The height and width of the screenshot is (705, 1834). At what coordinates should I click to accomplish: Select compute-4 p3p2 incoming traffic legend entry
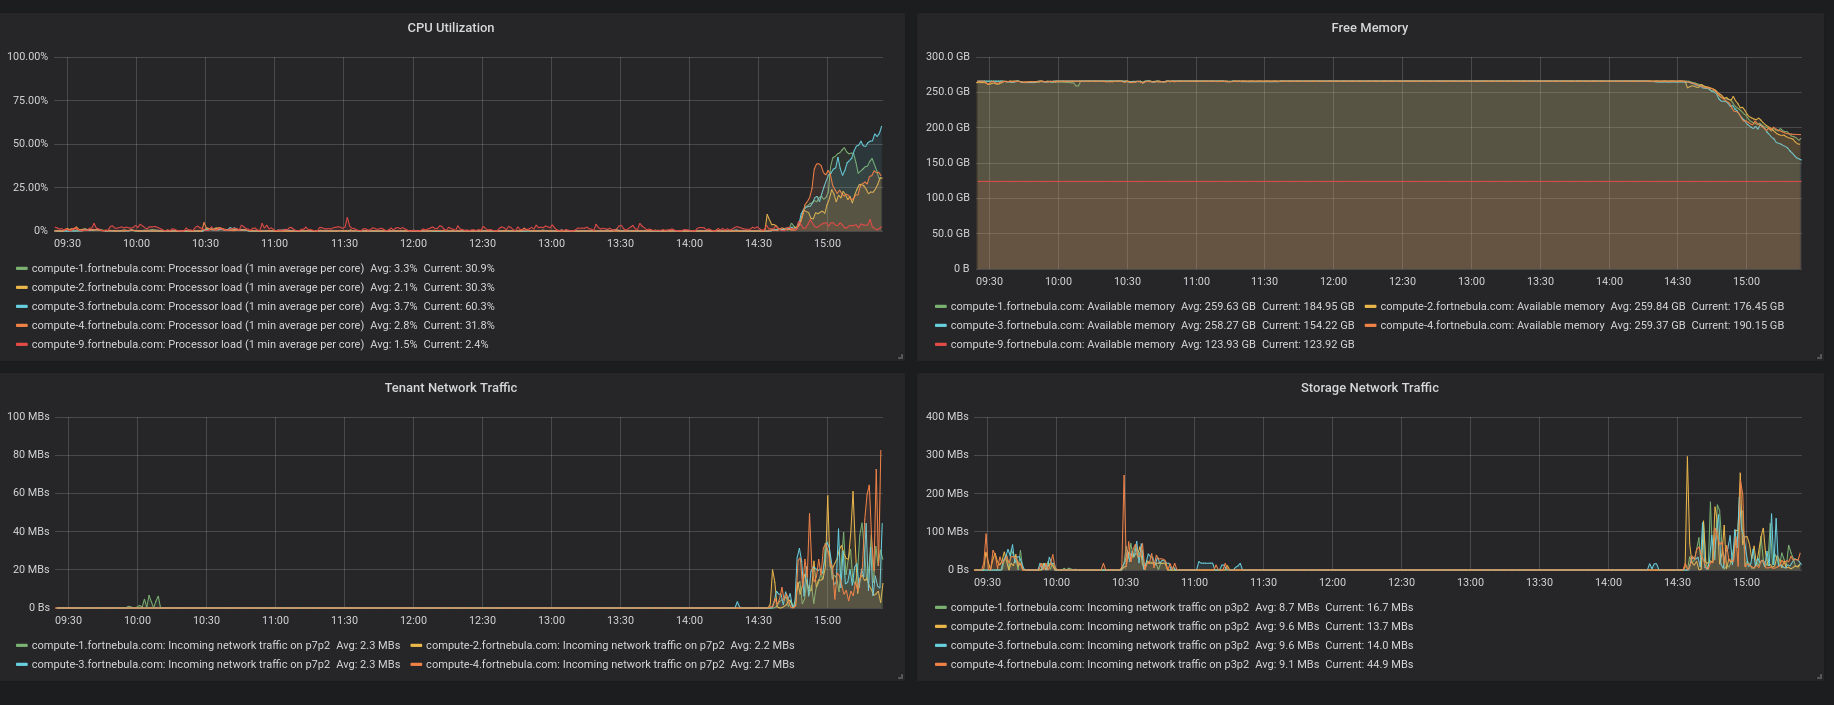(1099, 664)
